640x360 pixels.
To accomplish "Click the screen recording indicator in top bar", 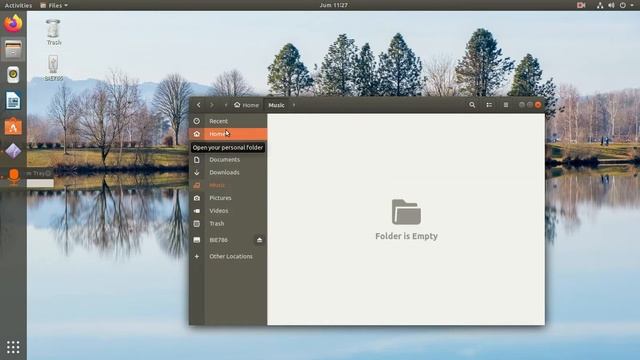I will tap(581, 5).
